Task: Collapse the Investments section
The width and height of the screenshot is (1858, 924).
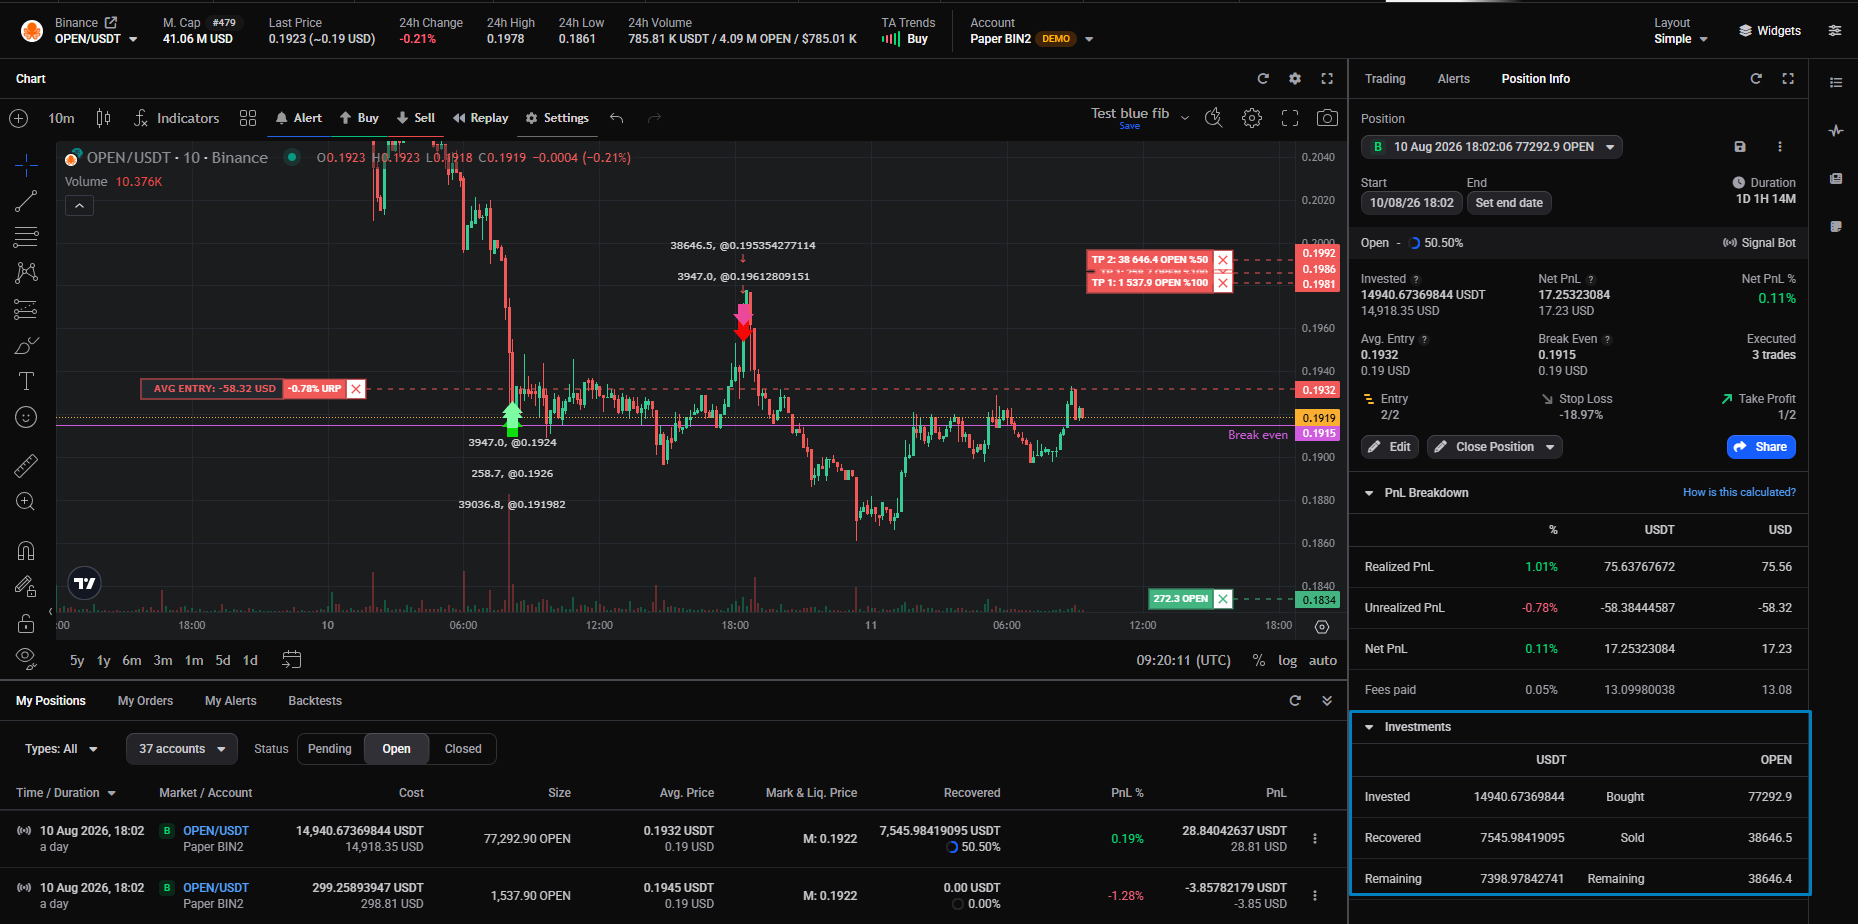Action: (x=1369, y=727)
